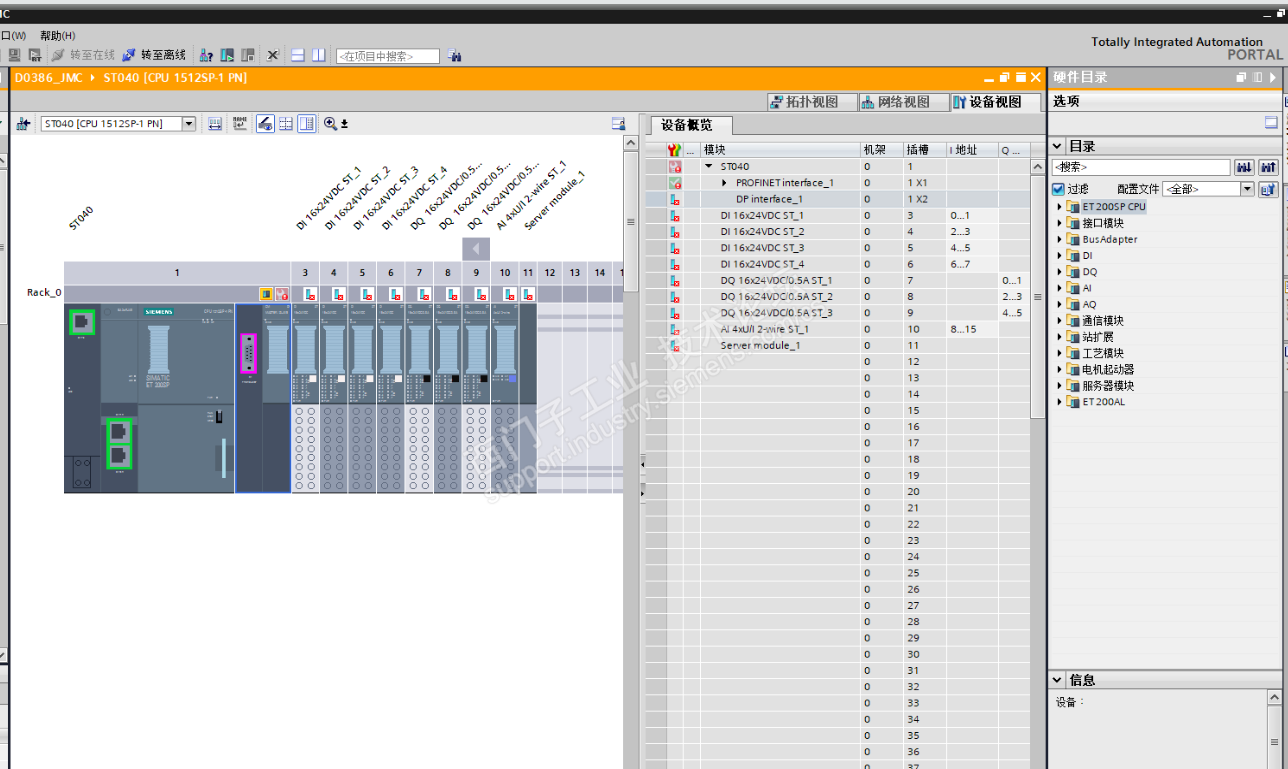1288x769 pixels.
Task: Click the zoom magnifier icon in device toolbar
Action: [x=330, y=124]
